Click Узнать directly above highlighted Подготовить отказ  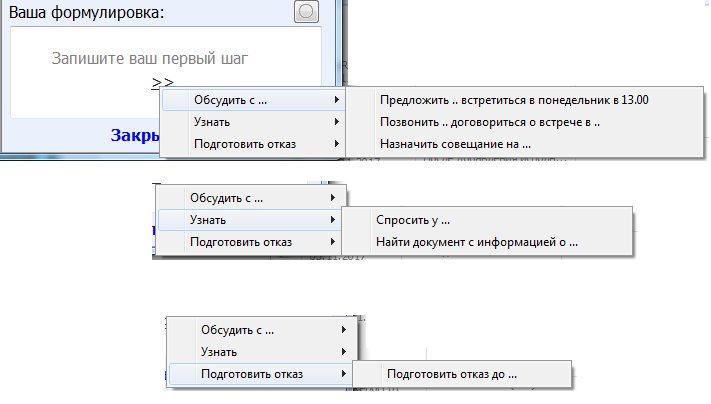(219, 352)
